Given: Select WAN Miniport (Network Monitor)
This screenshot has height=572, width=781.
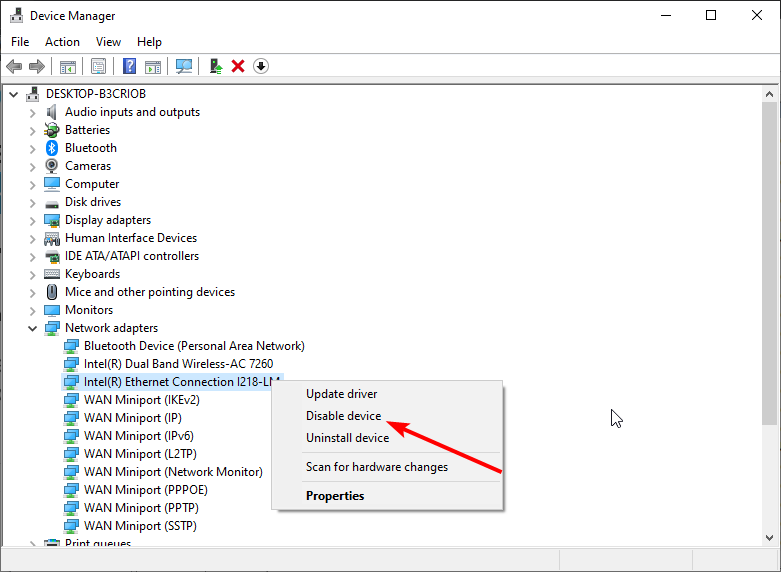Looking at the screenshot, I should [x=173, y=471].
